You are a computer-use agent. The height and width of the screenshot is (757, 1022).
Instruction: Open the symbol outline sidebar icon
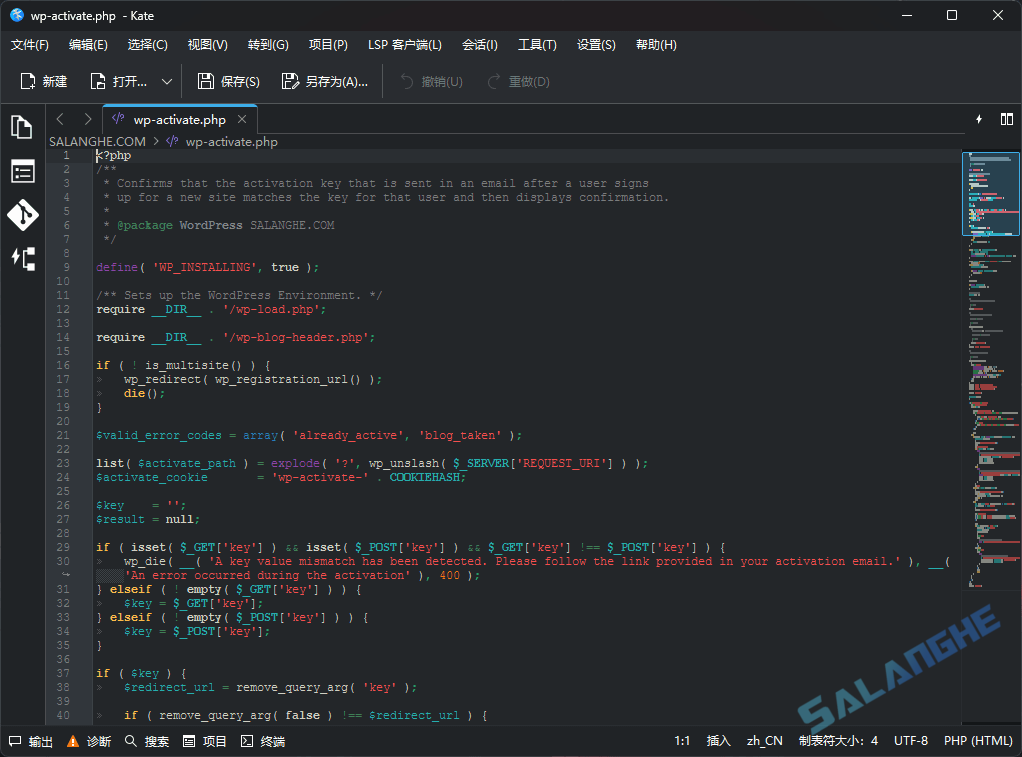coord(22,259)
